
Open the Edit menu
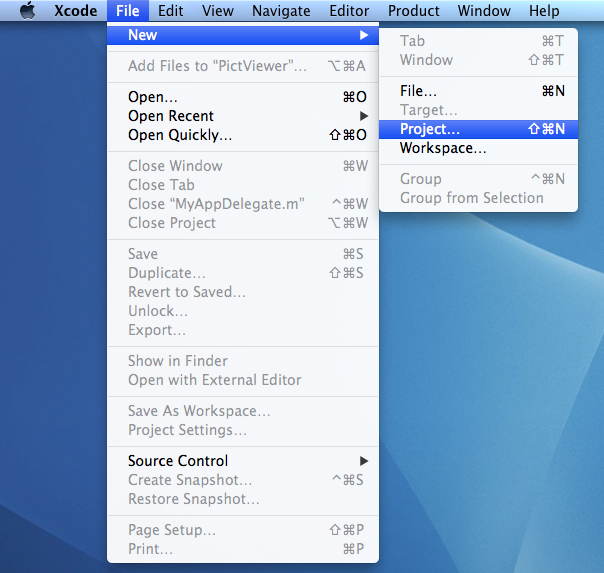pyautogui.click(x=171, y=11)
